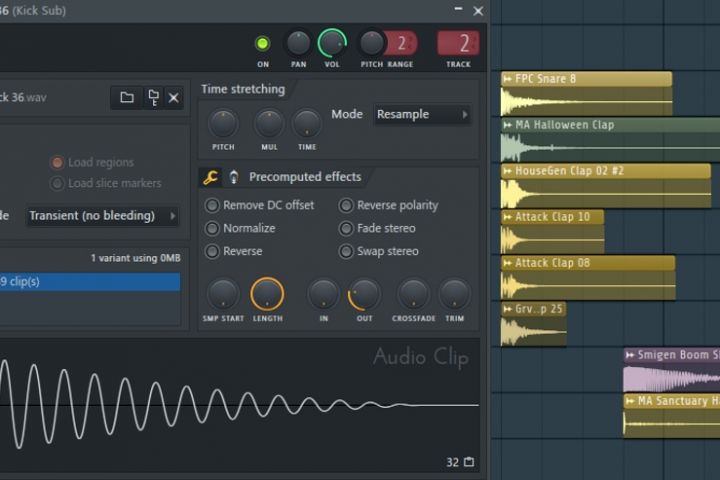Select the FPC Snare 8 clip waveform
Viewport: 720px width, 480px height.
[x=586, y=102]
